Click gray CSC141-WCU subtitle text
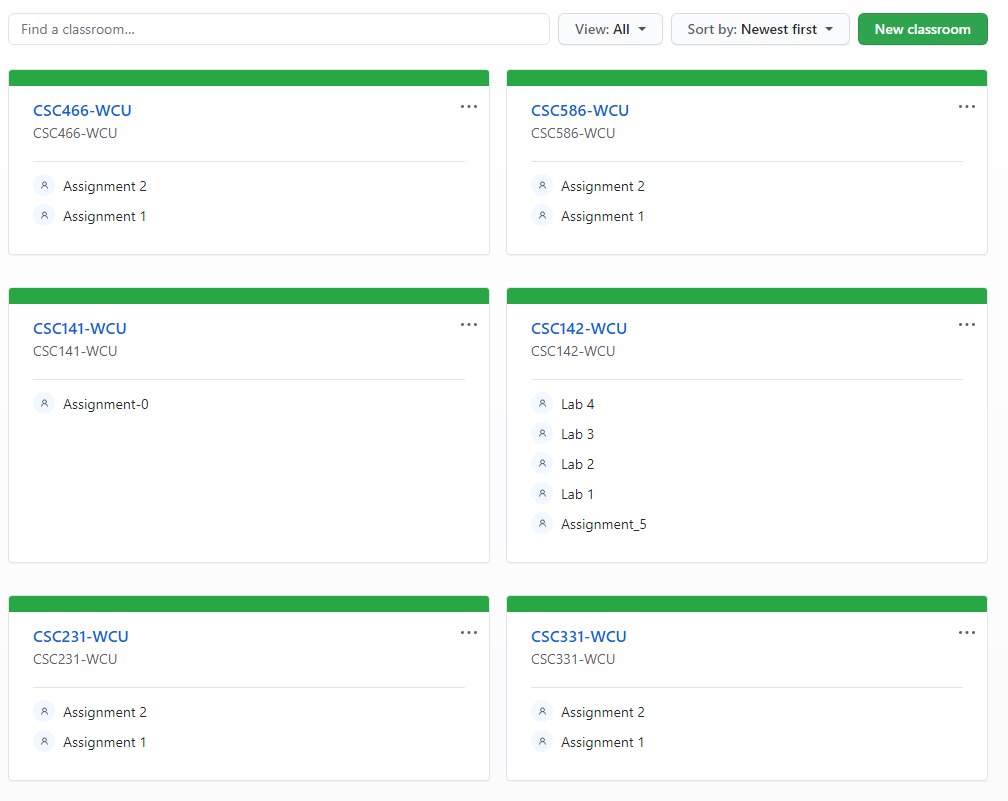Viewport: 1008px width, 801px height. pos(75,351)
